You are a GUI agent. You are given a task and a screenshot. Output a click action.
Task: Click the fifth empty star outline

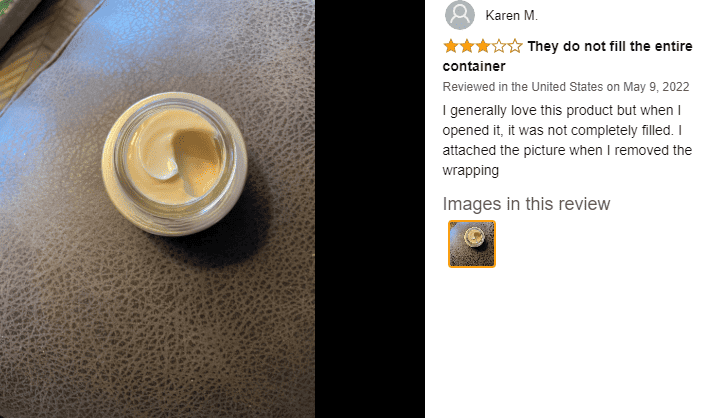515,46
